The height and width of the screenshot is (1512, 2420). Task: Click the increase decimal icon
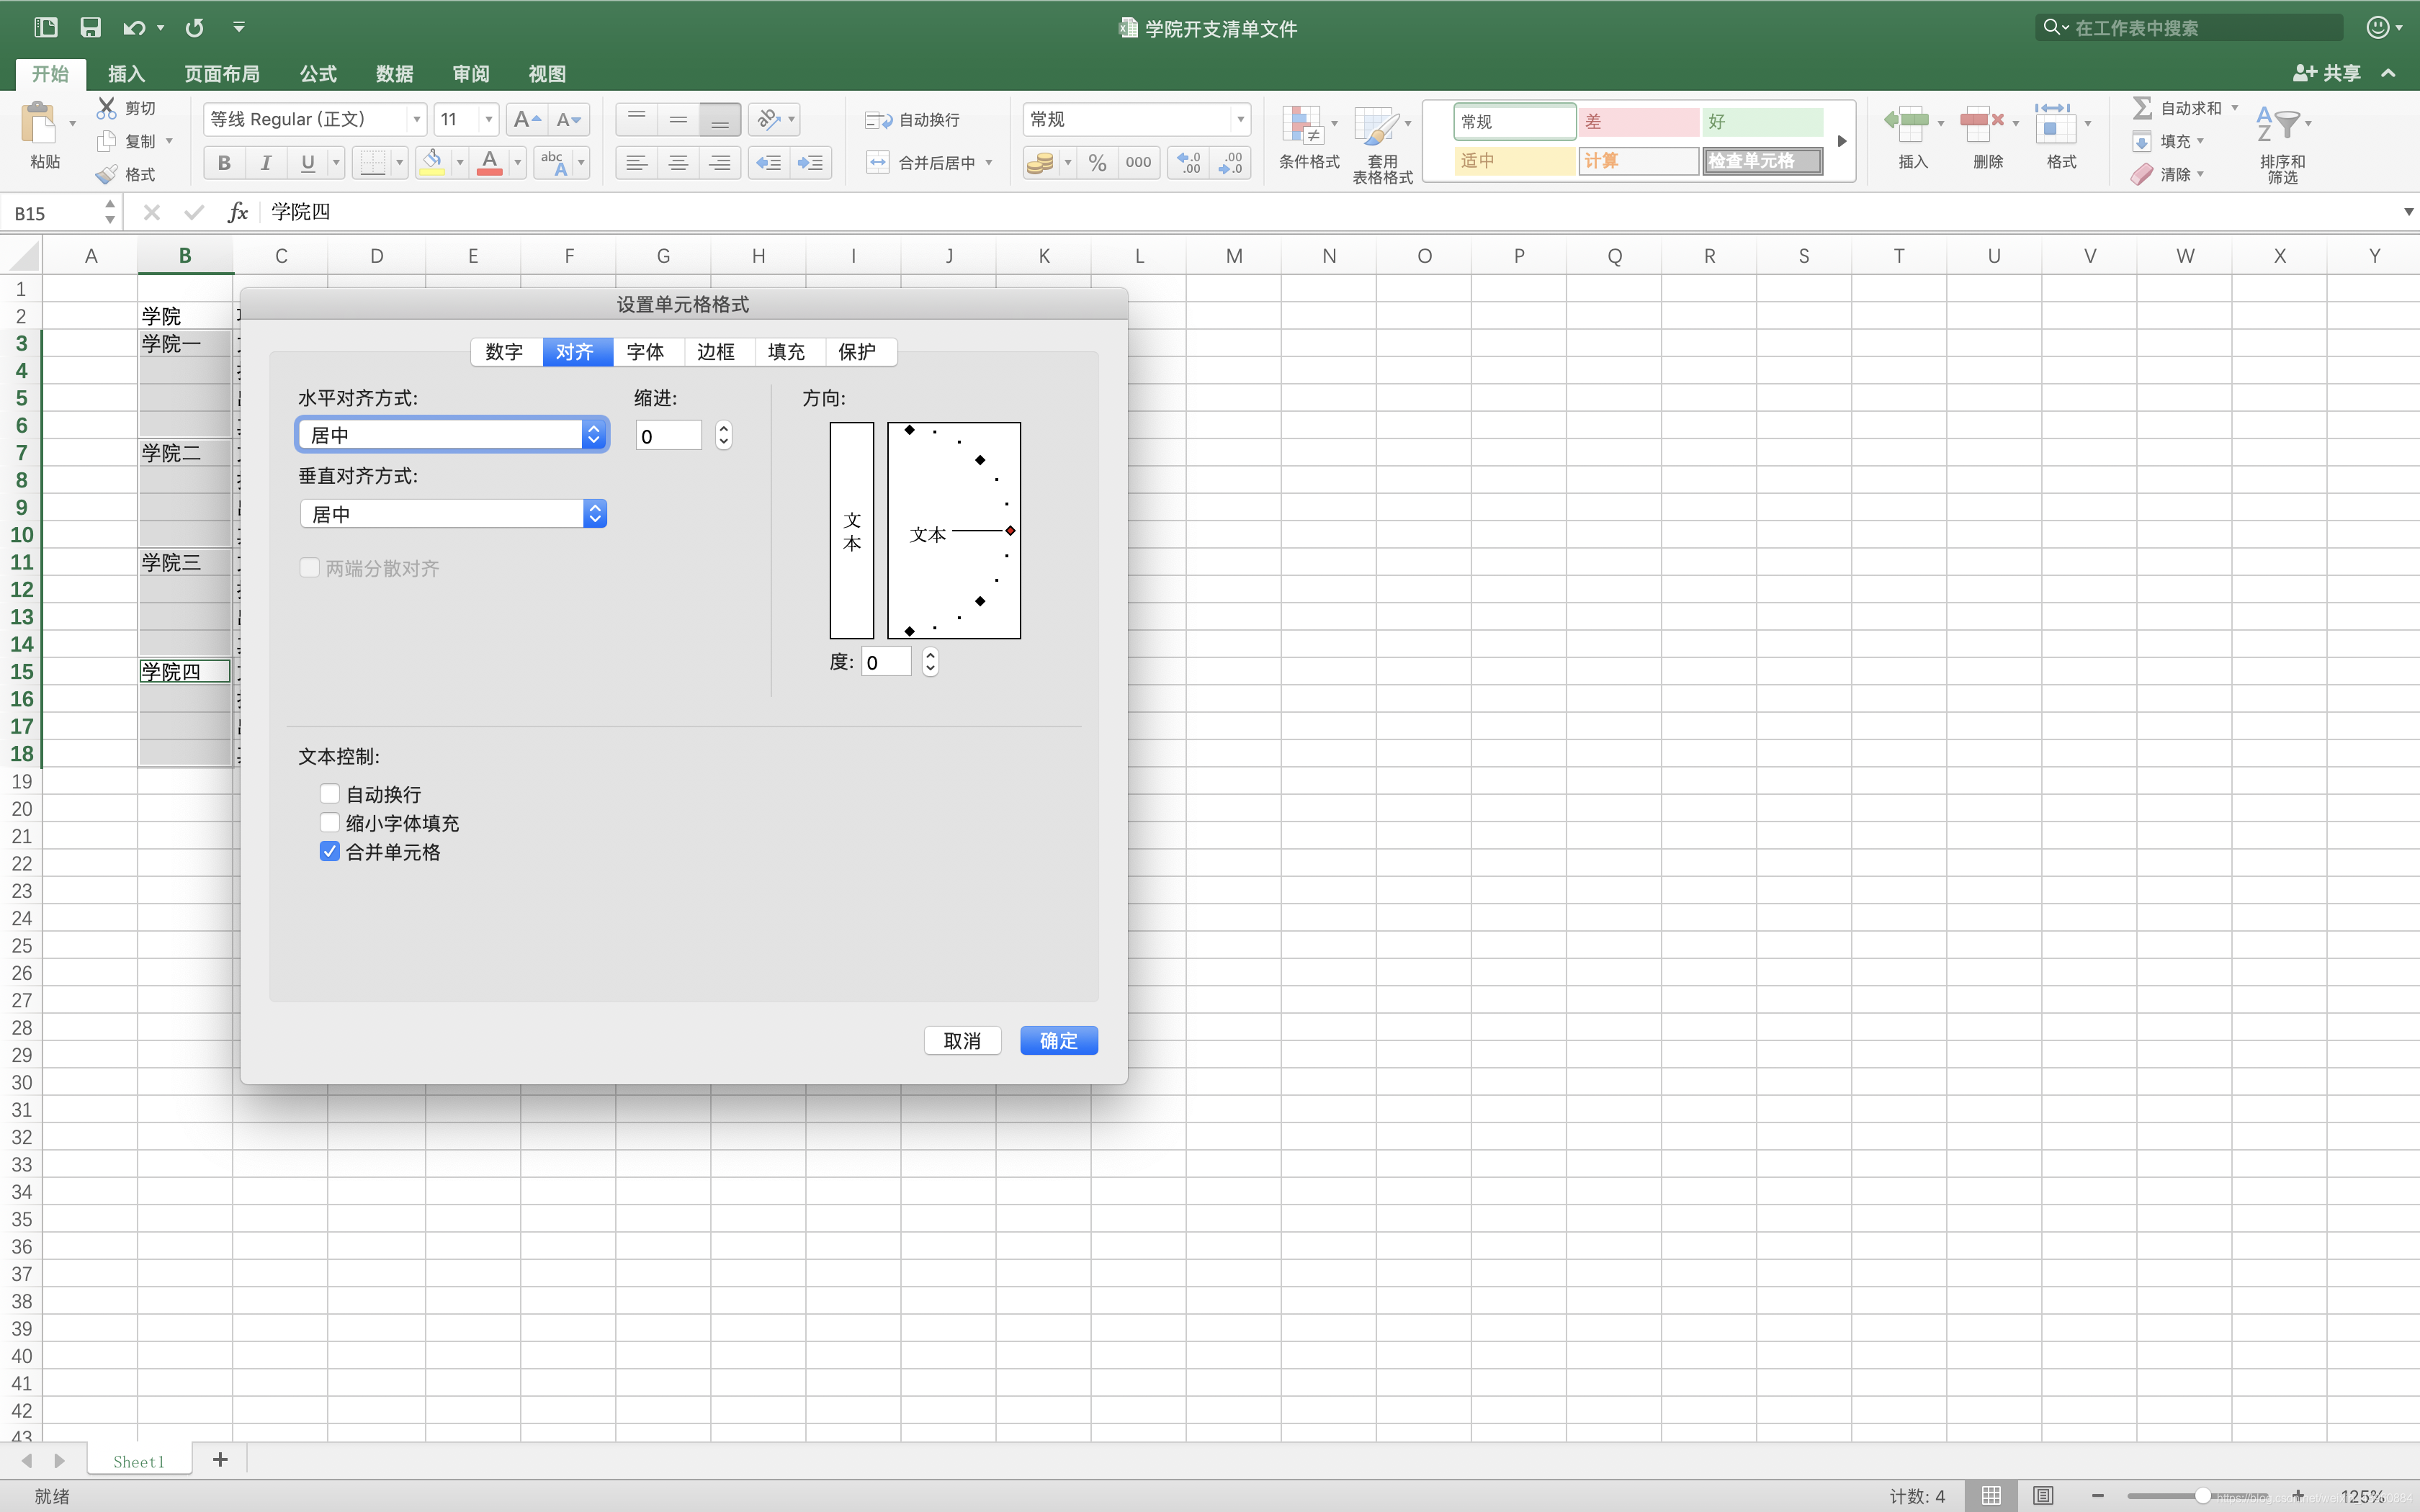1188,162
